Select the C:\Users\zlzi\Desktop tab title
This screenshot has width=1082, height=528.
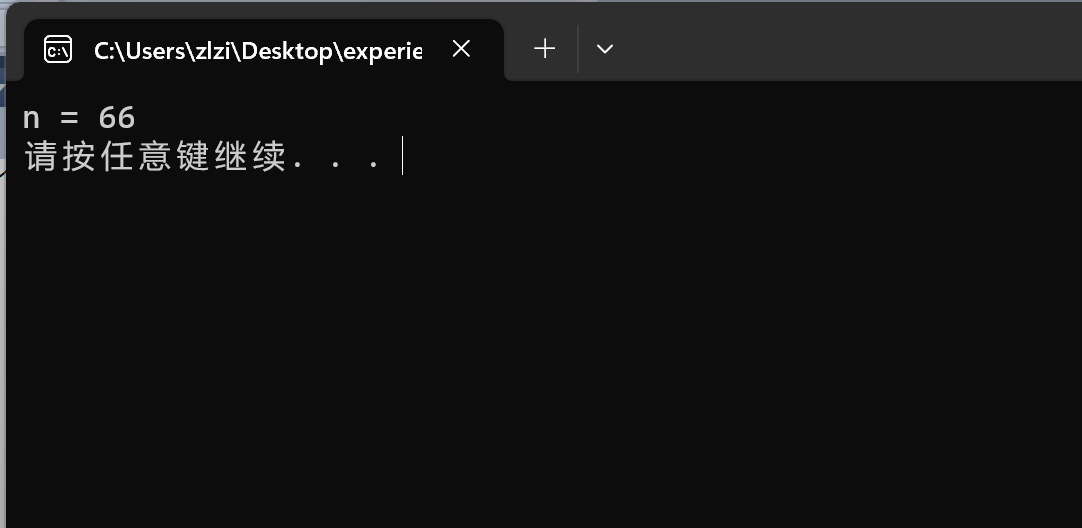pos(257,50)
